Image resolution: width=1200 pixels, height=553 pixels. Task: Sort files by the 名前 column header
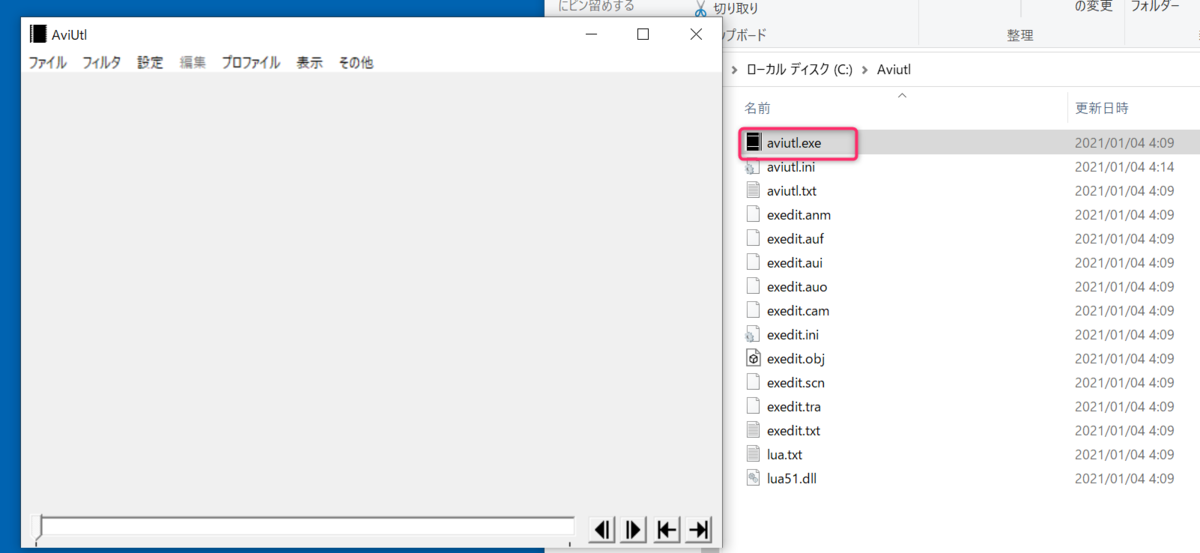click(757, 108)
